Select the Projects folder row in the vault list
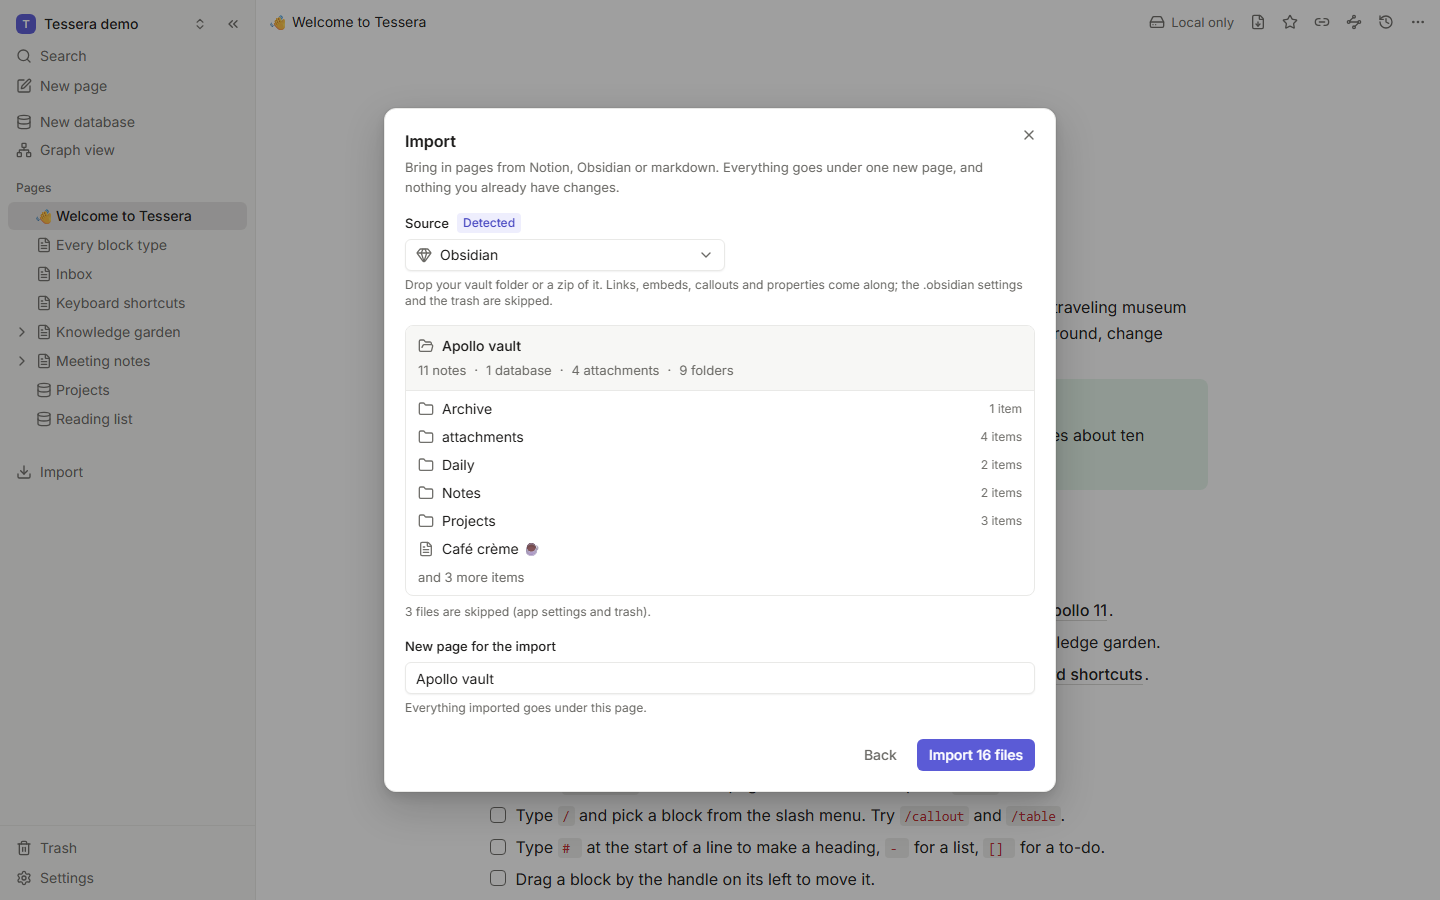The image size is (1440, 900). point(720,521)
